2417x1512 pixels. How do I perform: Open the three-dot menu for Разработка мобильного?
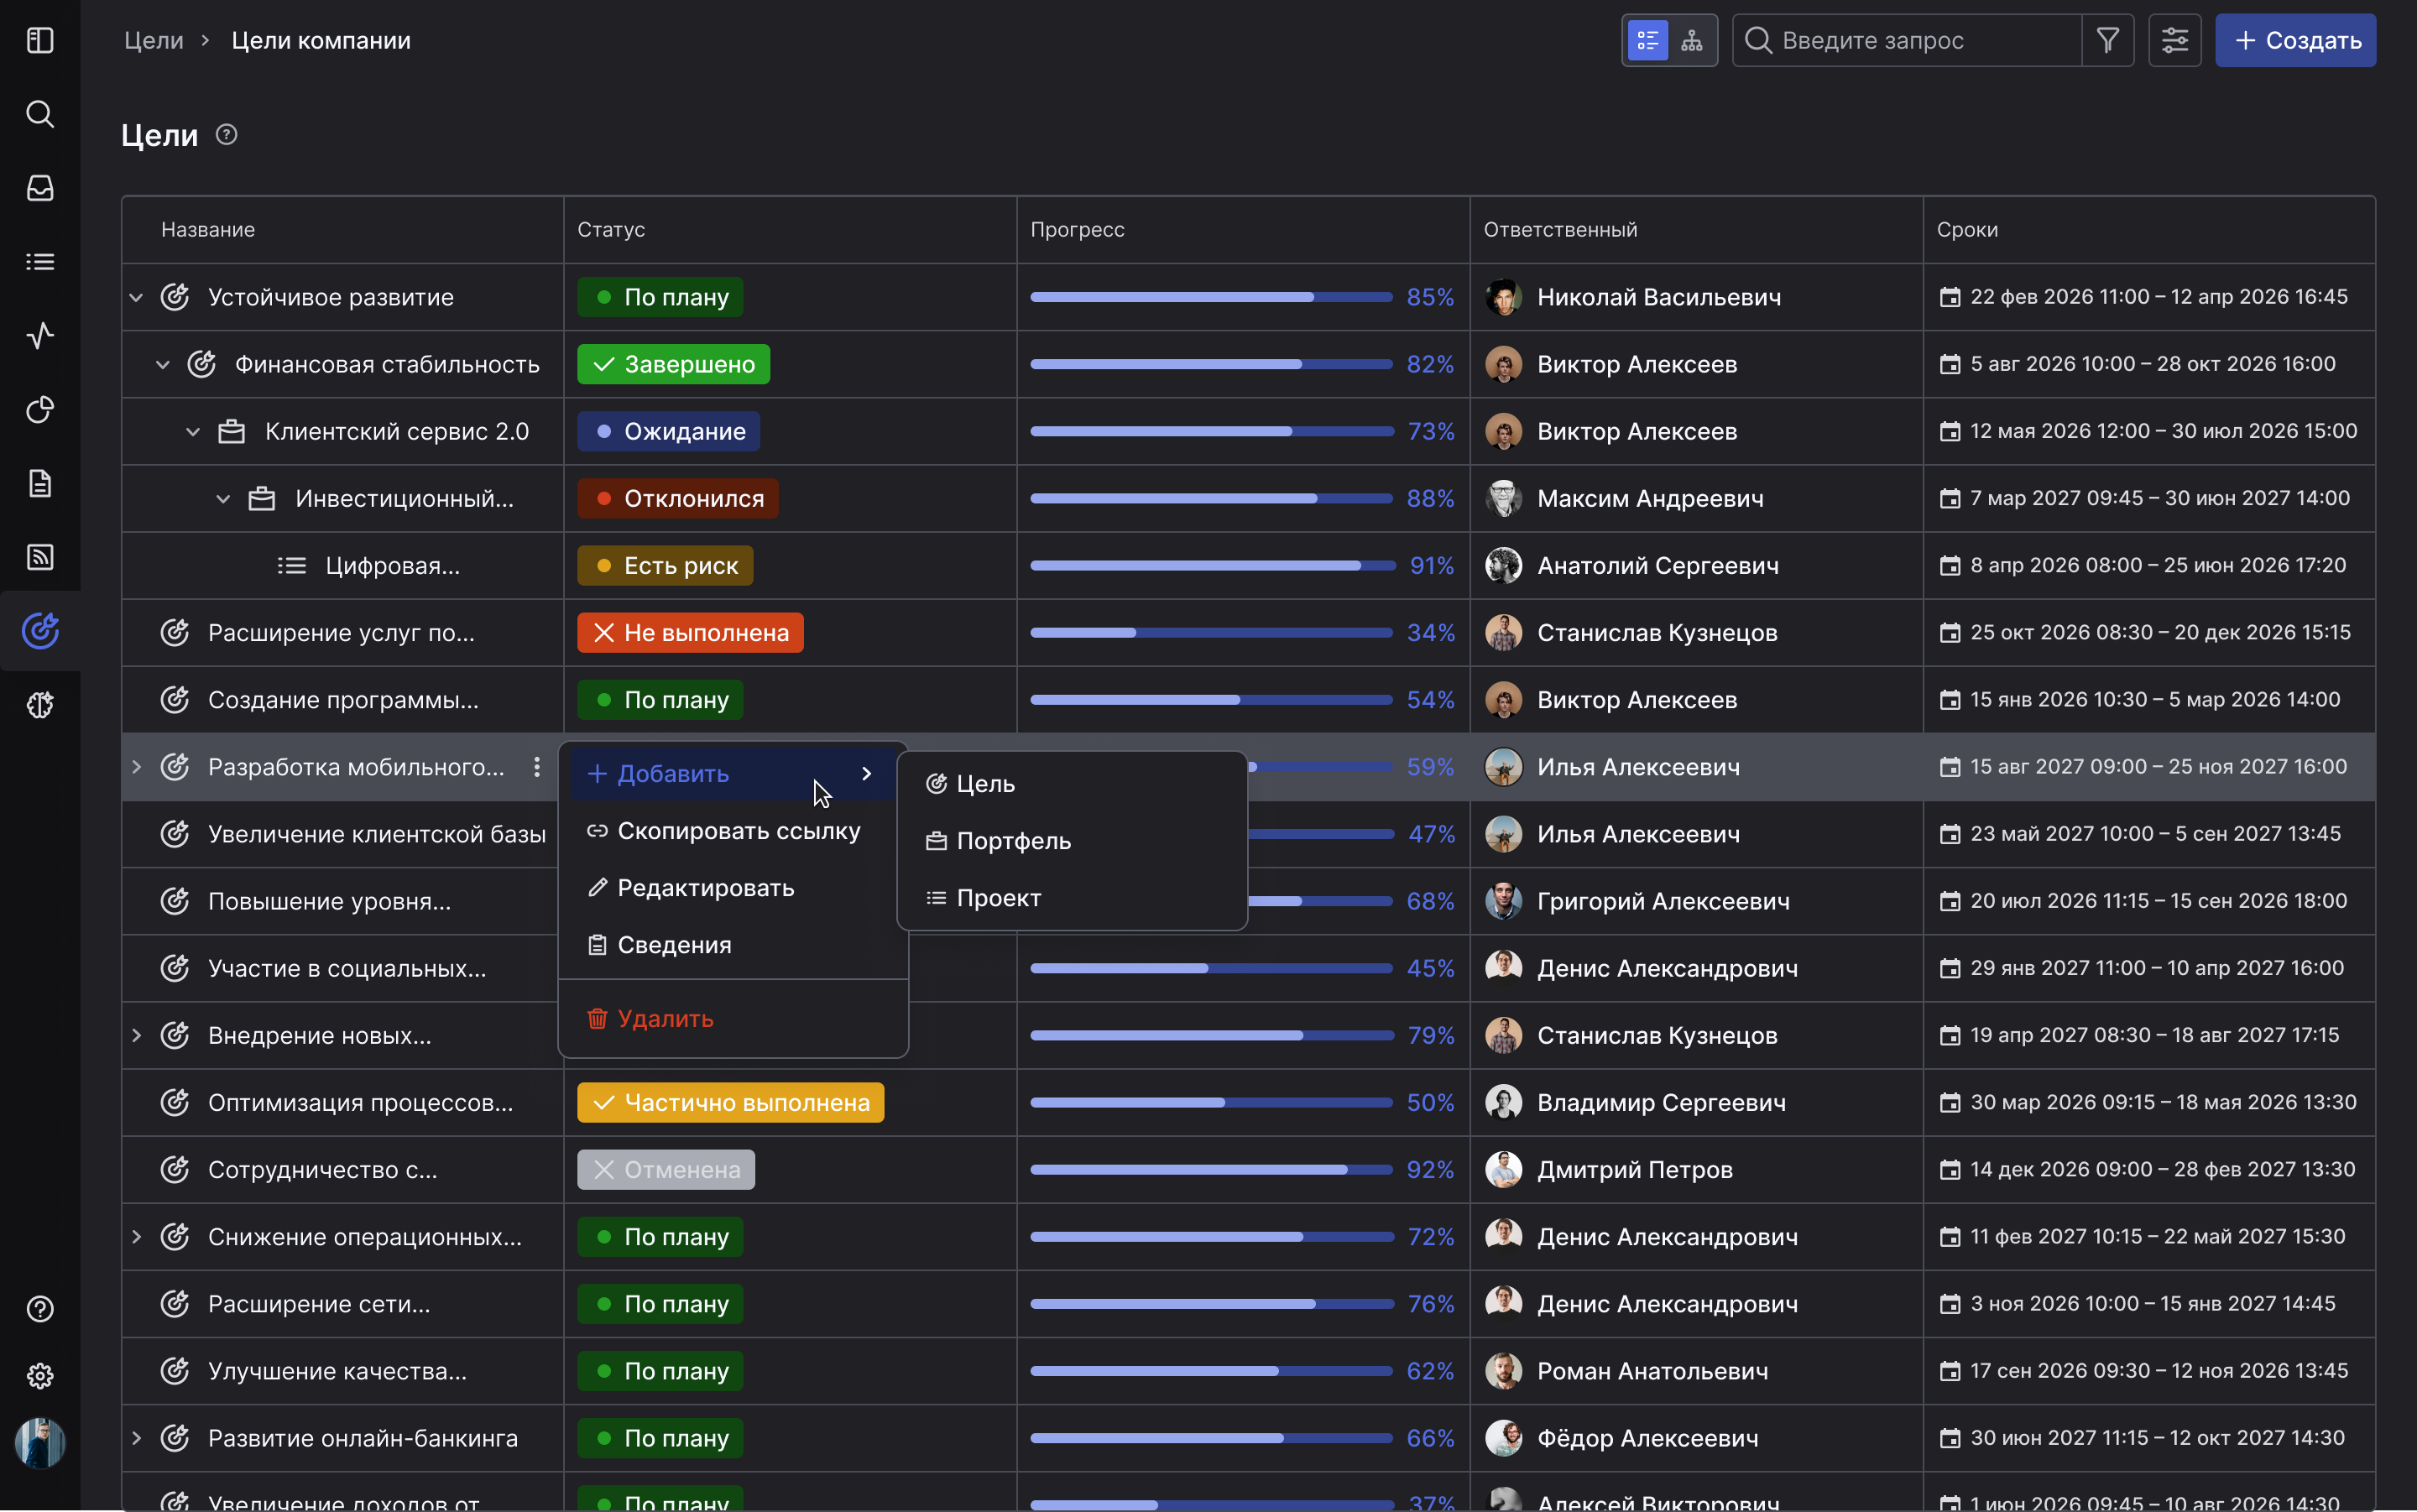point(537,767)
